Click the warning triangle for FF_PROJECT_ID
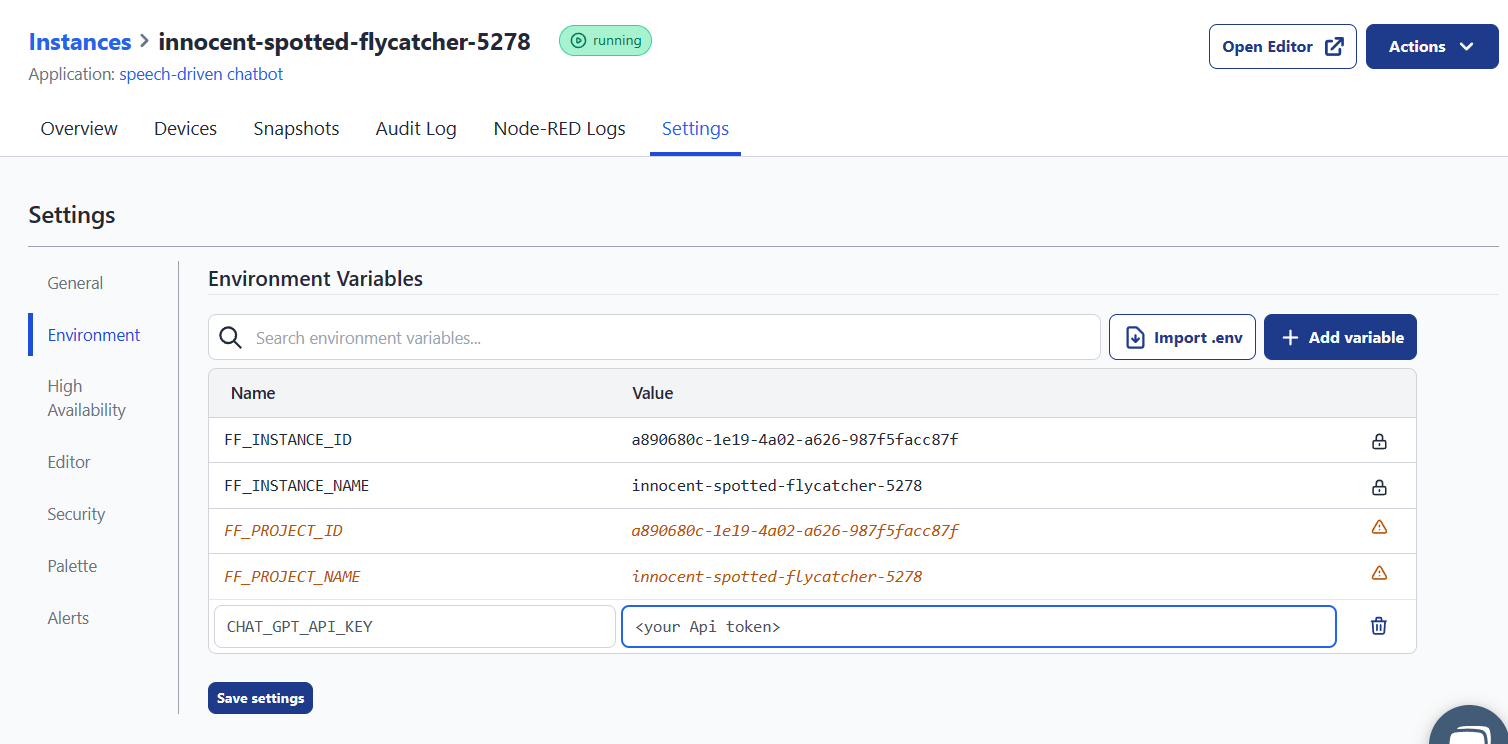 coord(1379,526)
